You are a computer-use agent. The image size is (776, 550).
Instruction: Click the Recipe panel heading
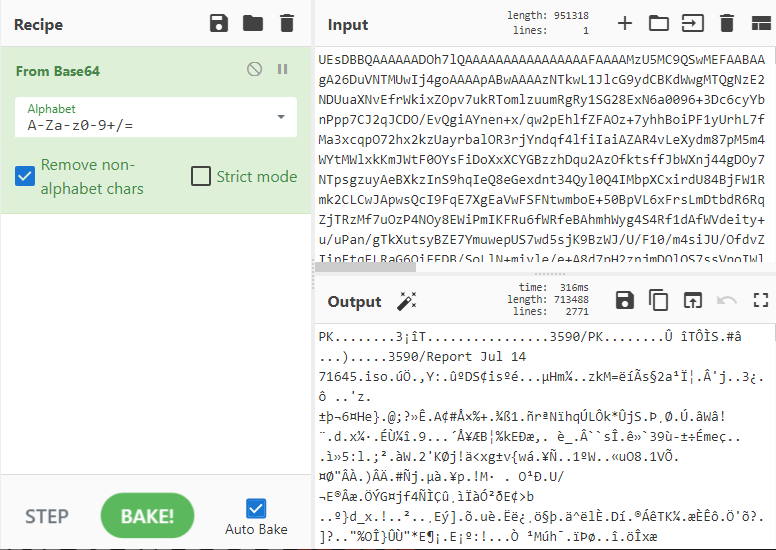[x=39, y=25]
